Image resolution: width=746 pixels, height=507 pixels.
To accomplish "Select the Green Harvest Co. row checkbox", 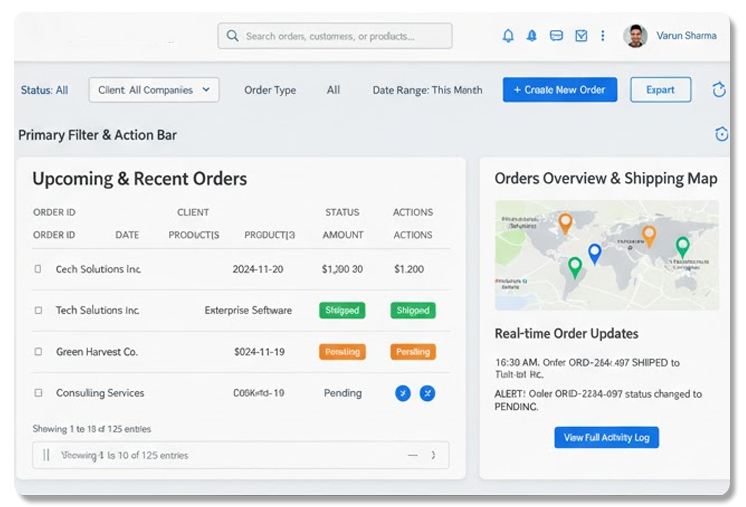I will click(39, 352).
